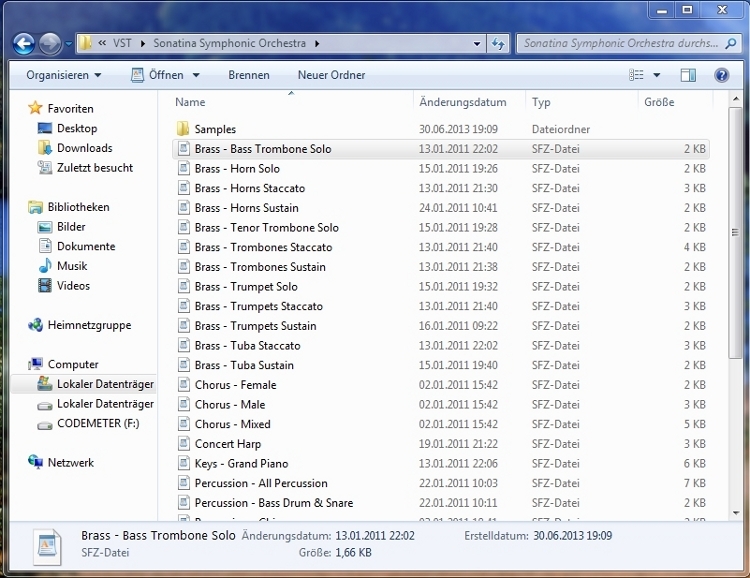750x578 pixels.
Task: Expand the arrow after Sonatina Symphonic Orchestra breadcrumb
Action: (317, 44)
